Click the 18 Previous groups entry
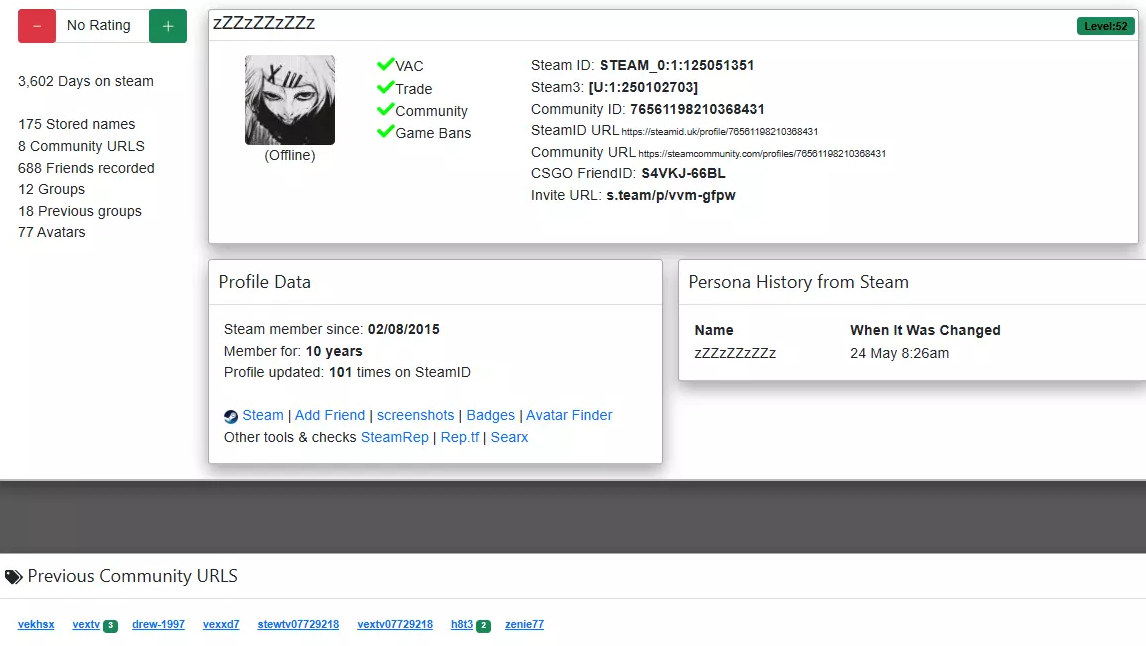This screenshot has width=1146, height=646. click(x=80, y=211)
